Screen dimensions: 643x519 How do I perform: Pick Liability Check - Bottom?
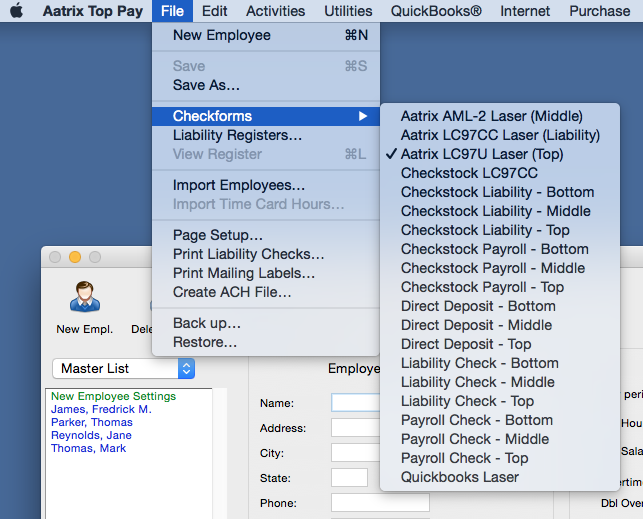500,363
